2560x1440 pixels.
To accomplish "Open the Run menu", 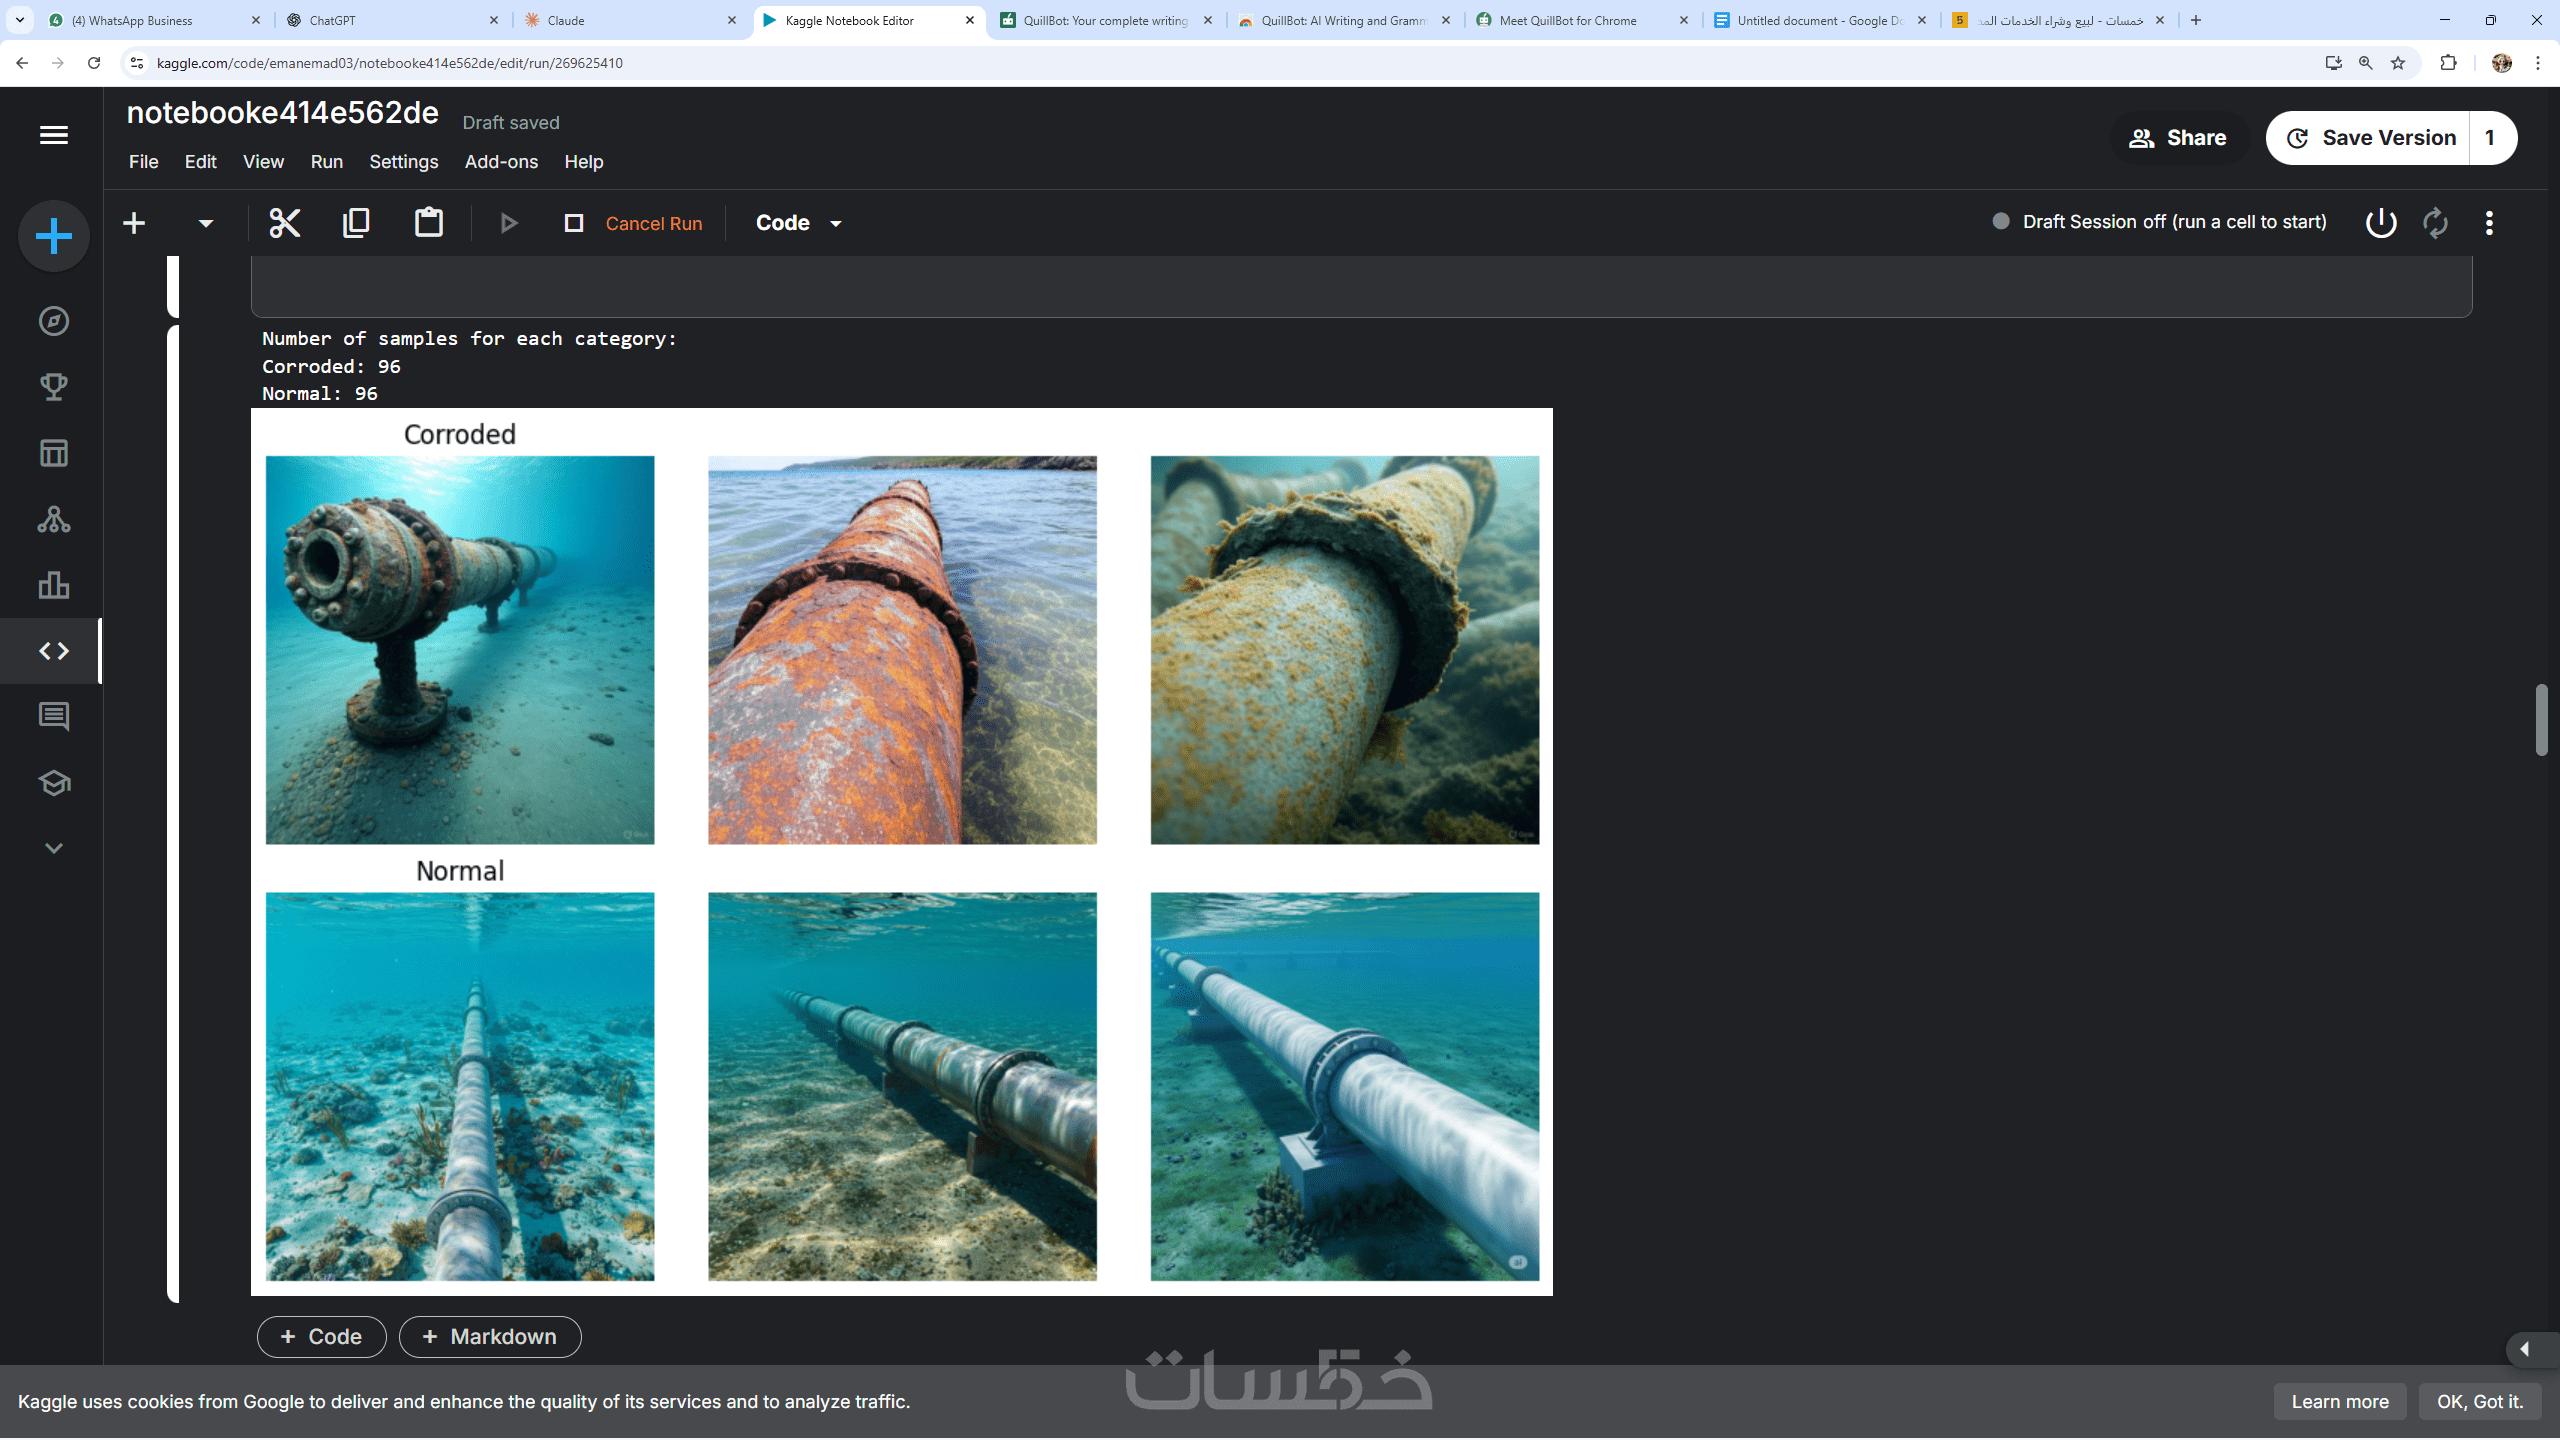I will (x=326, y=162).
